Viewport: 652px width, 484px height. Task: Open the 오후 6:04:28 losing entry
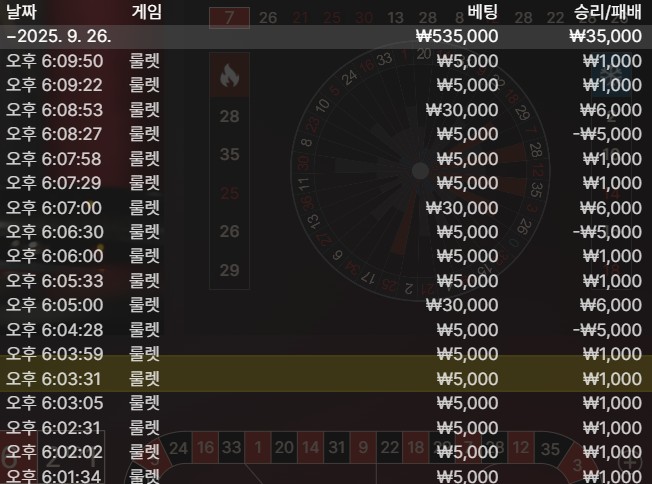pyautogui.click(x=326, y=330)
